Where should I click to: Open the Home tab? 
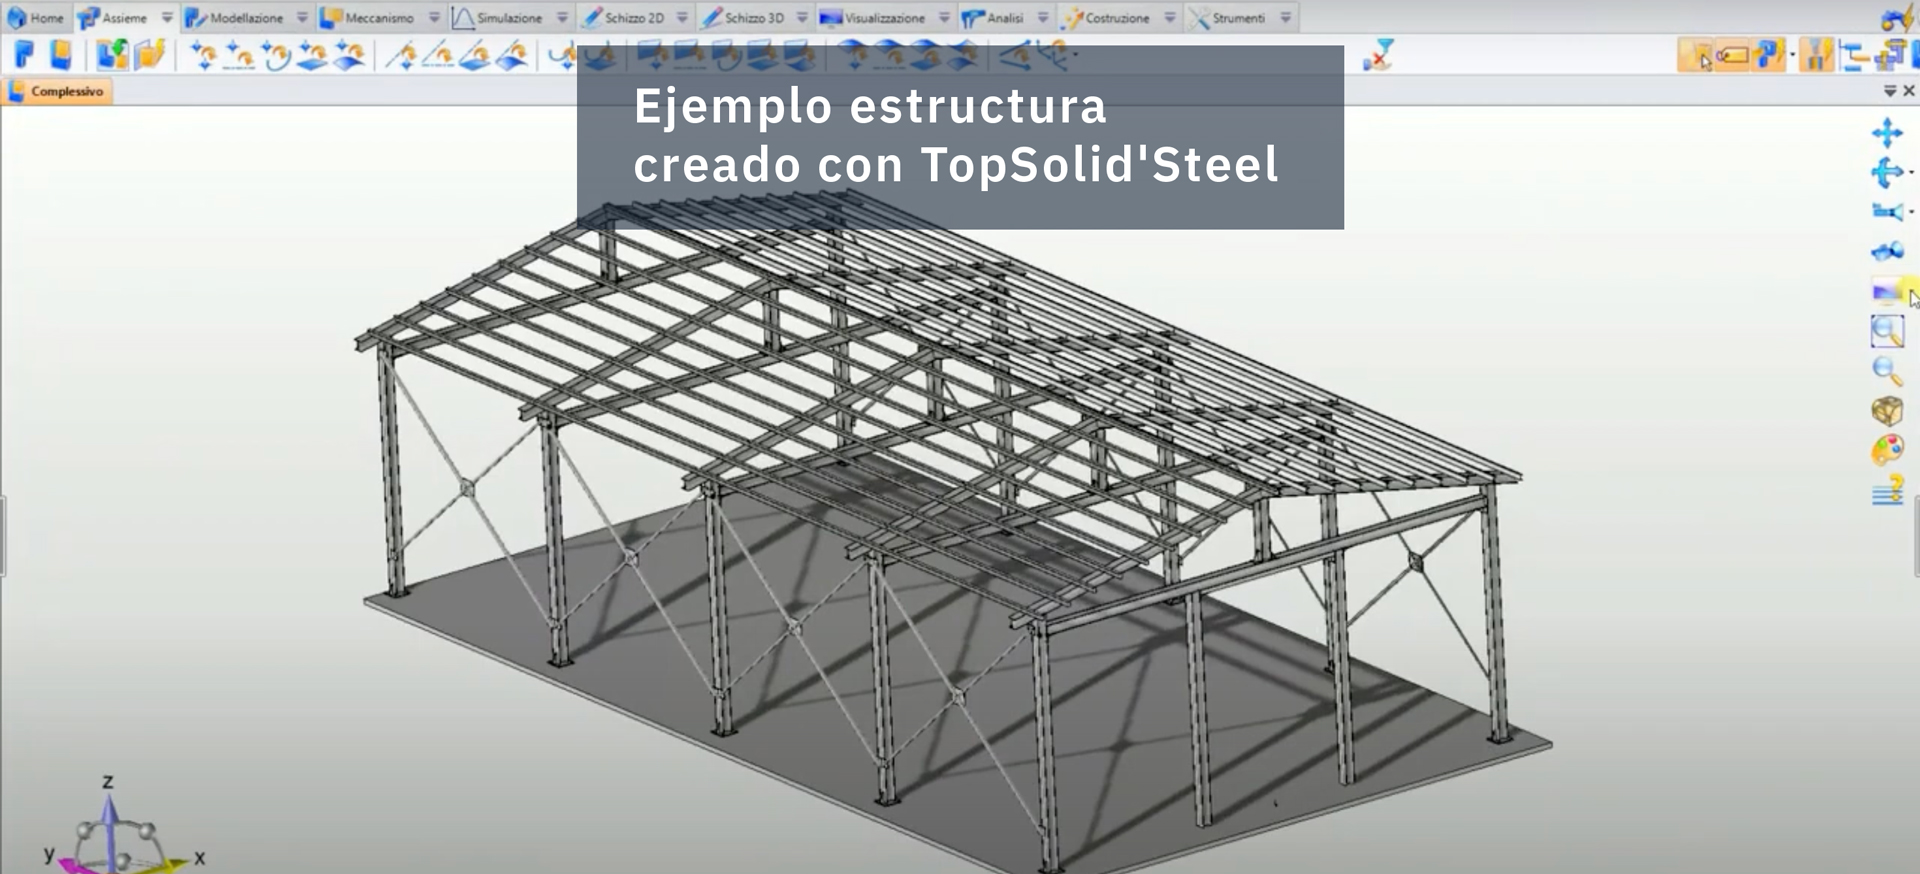[36, 18]
